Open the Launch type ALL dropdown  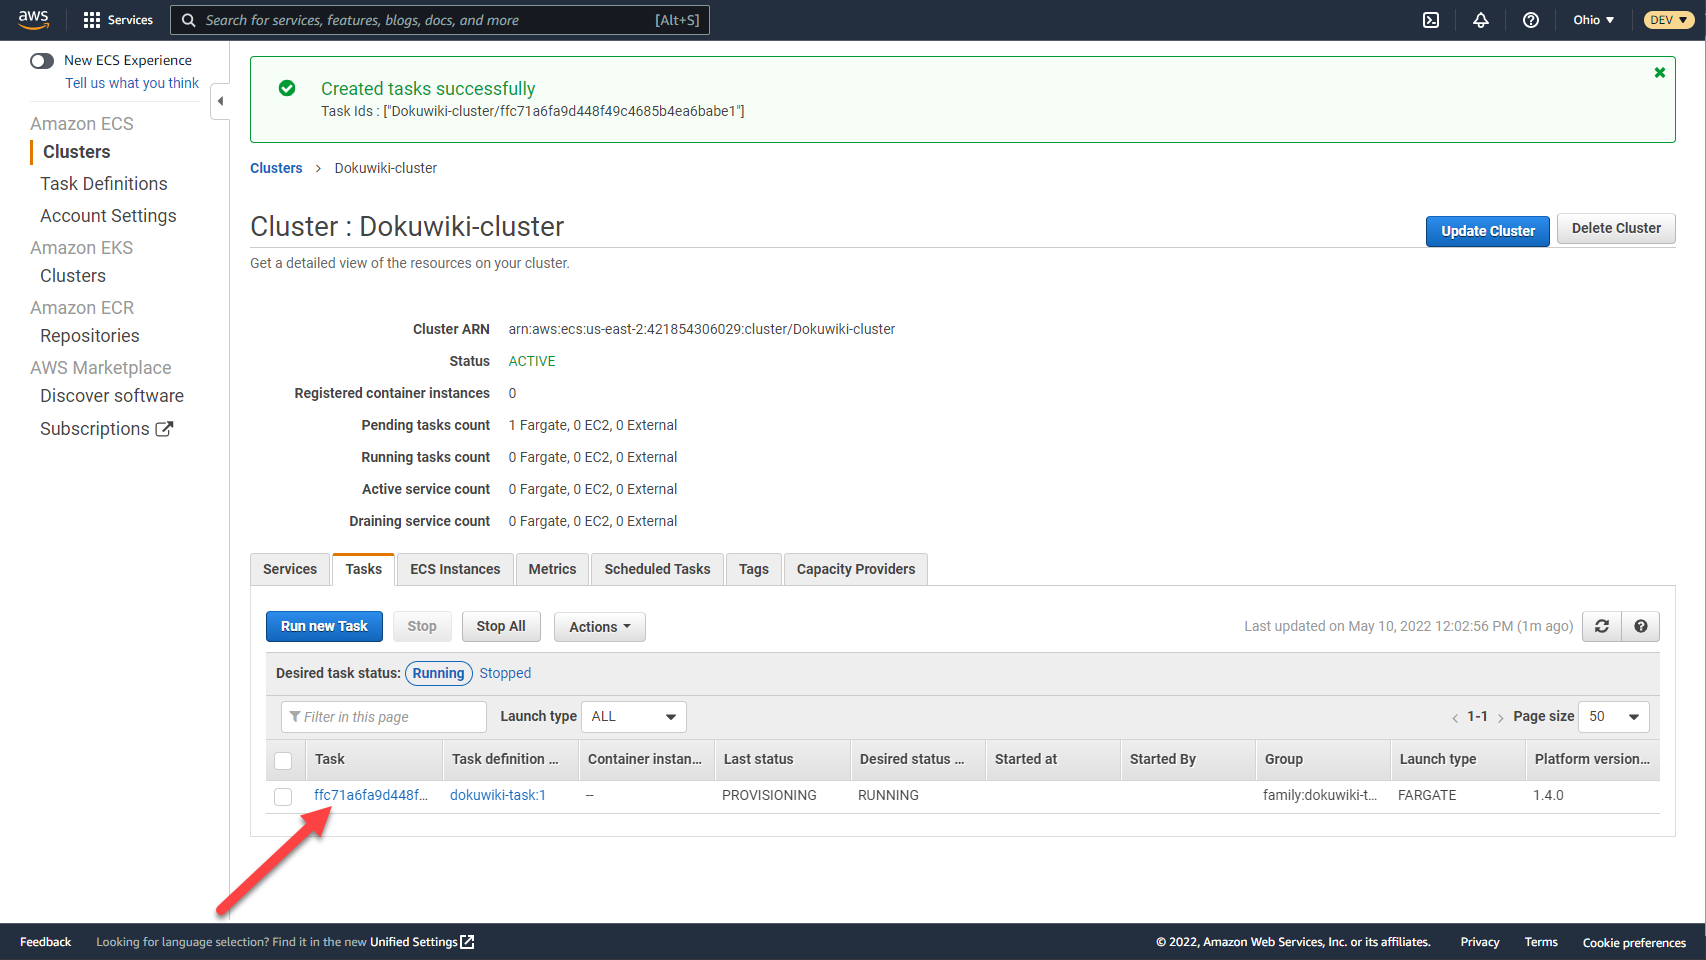(634, 716)
